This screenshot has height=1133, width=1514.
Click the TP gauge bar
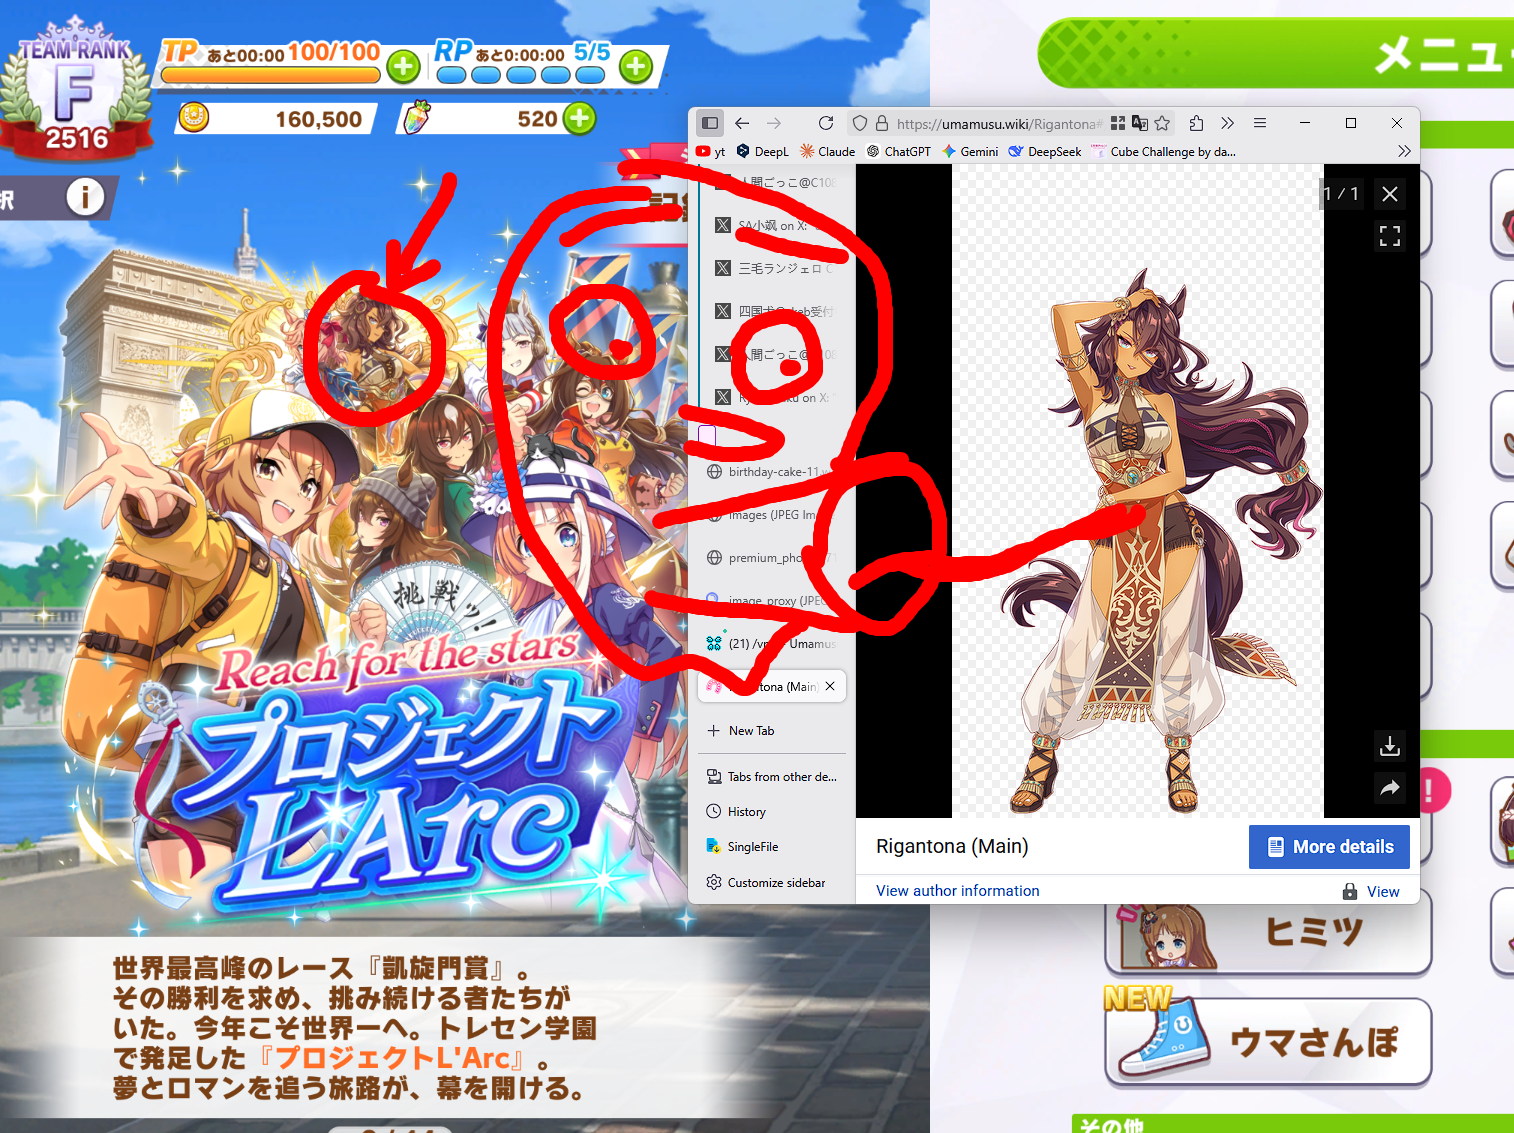coord(270,75)
